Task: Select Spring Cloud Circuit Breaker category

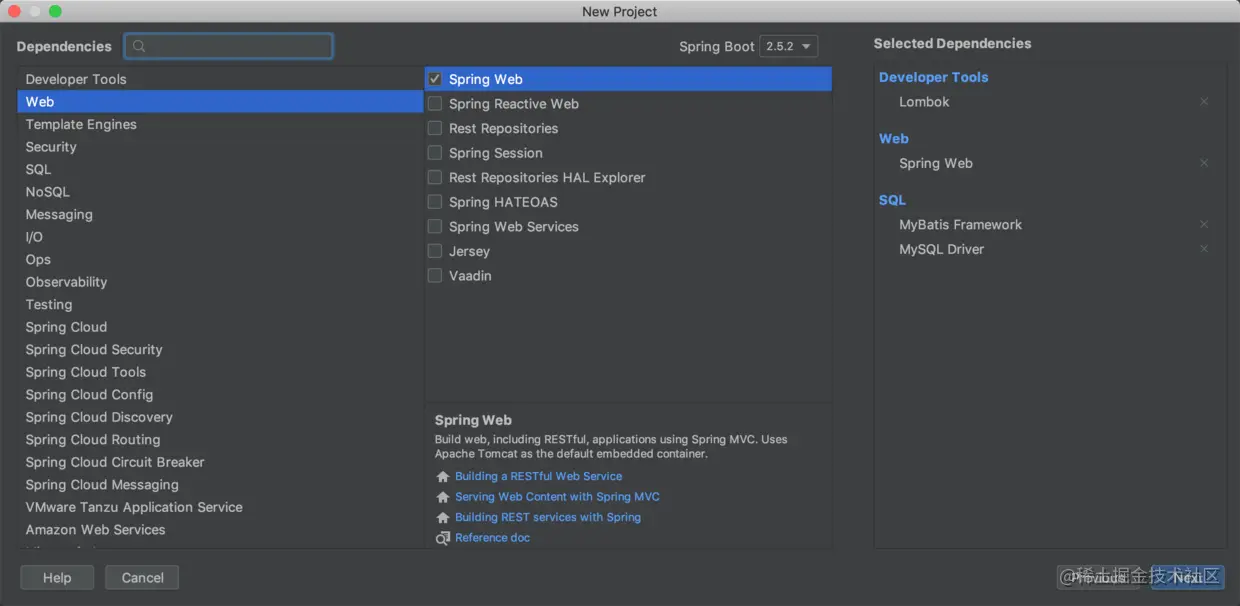Action: (220, 462)
